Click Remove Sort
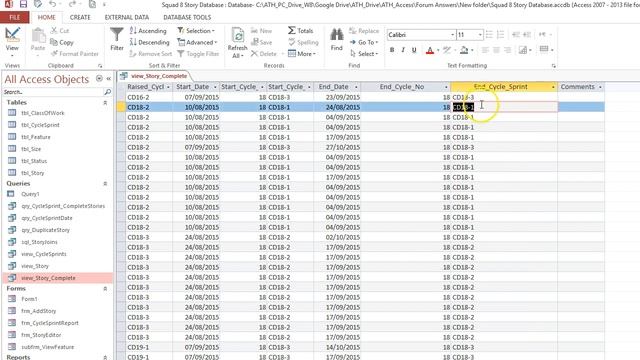This screenshot has width=640, height=360. [x=151, y=53]
